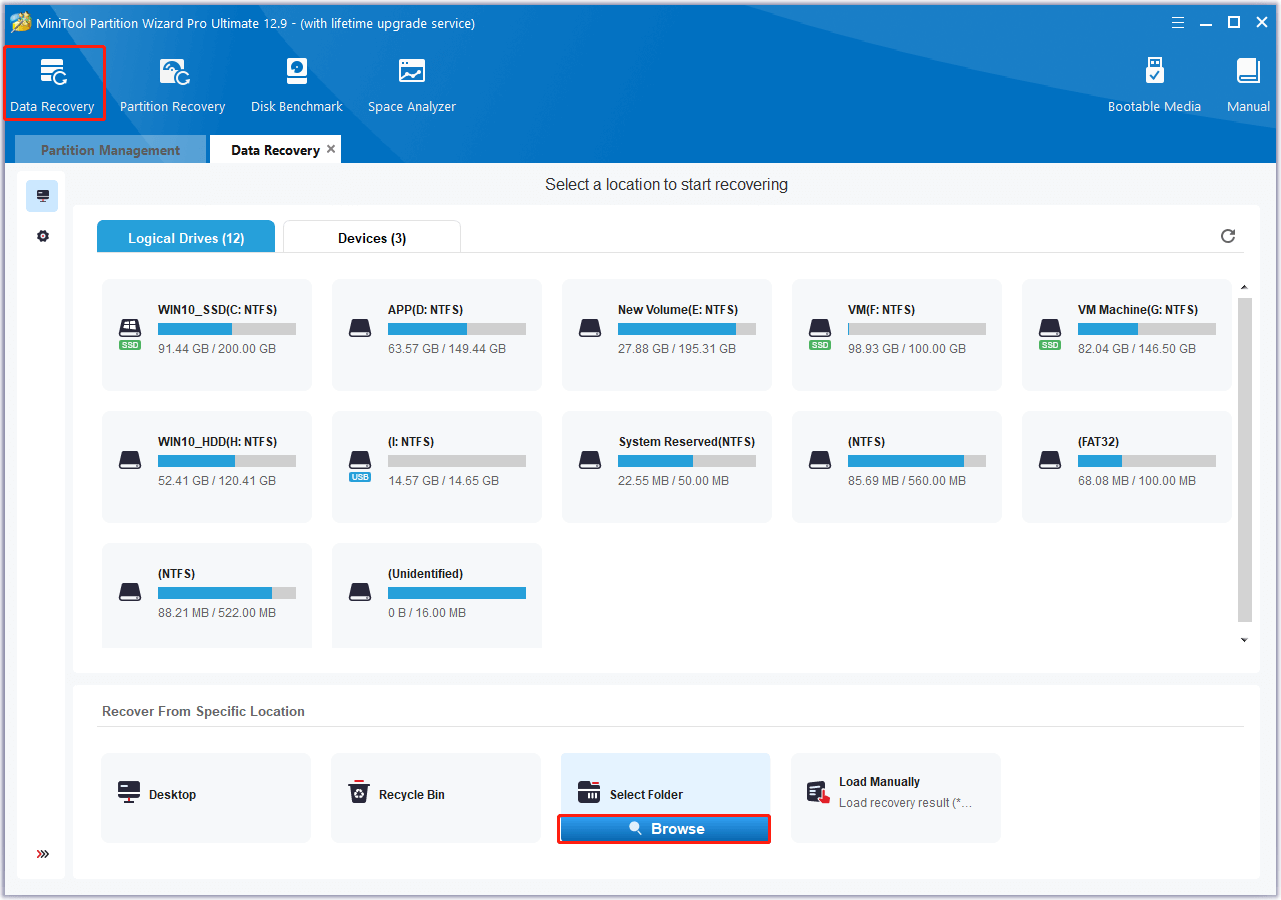Select System Reserved(NTFS) drive icon
1281x900 pixels.
(590, 461)
